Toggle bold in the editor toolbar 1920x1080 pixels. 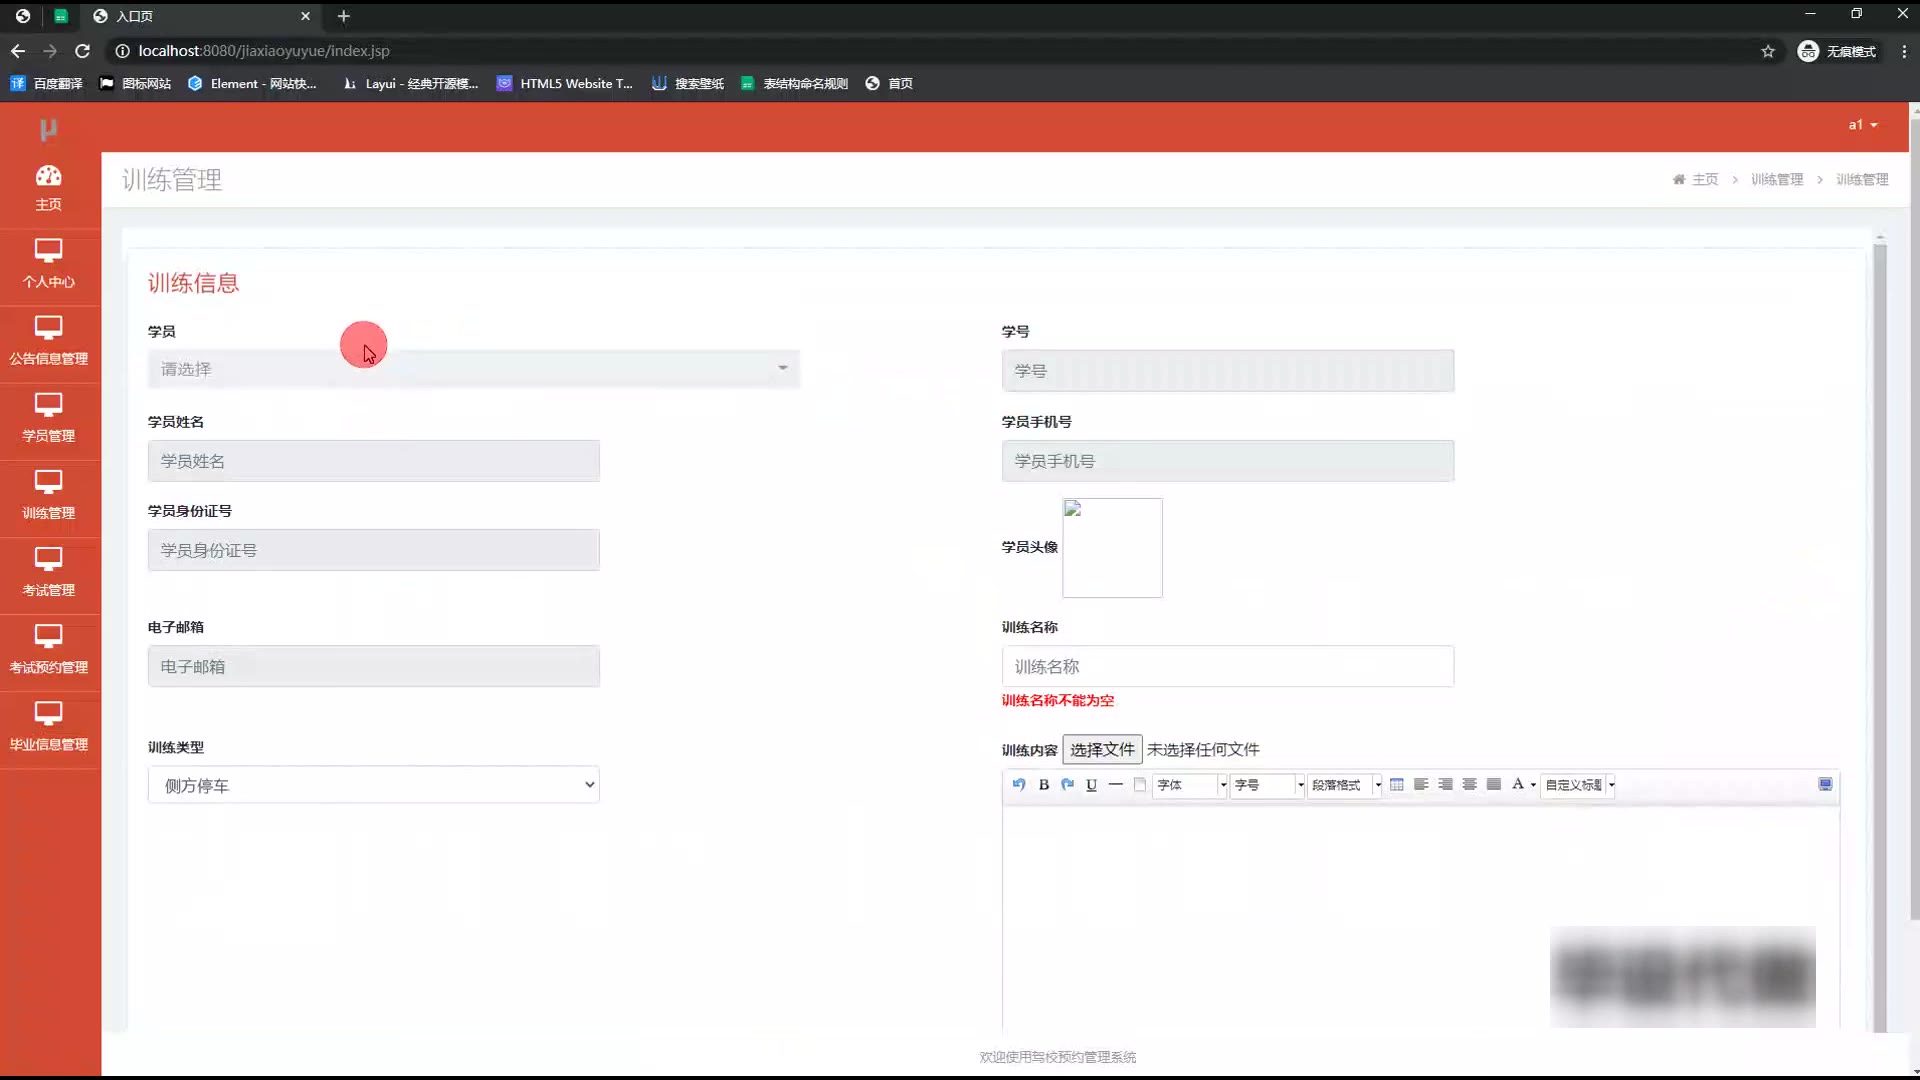click(1043, 785)
